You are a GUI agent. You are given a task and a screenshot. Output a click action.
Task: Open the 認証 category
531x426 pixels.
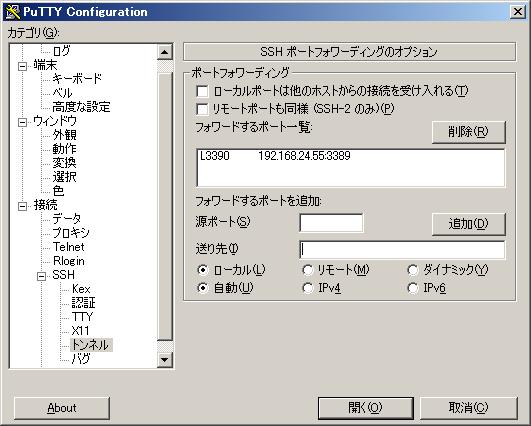tap(83, 303)
